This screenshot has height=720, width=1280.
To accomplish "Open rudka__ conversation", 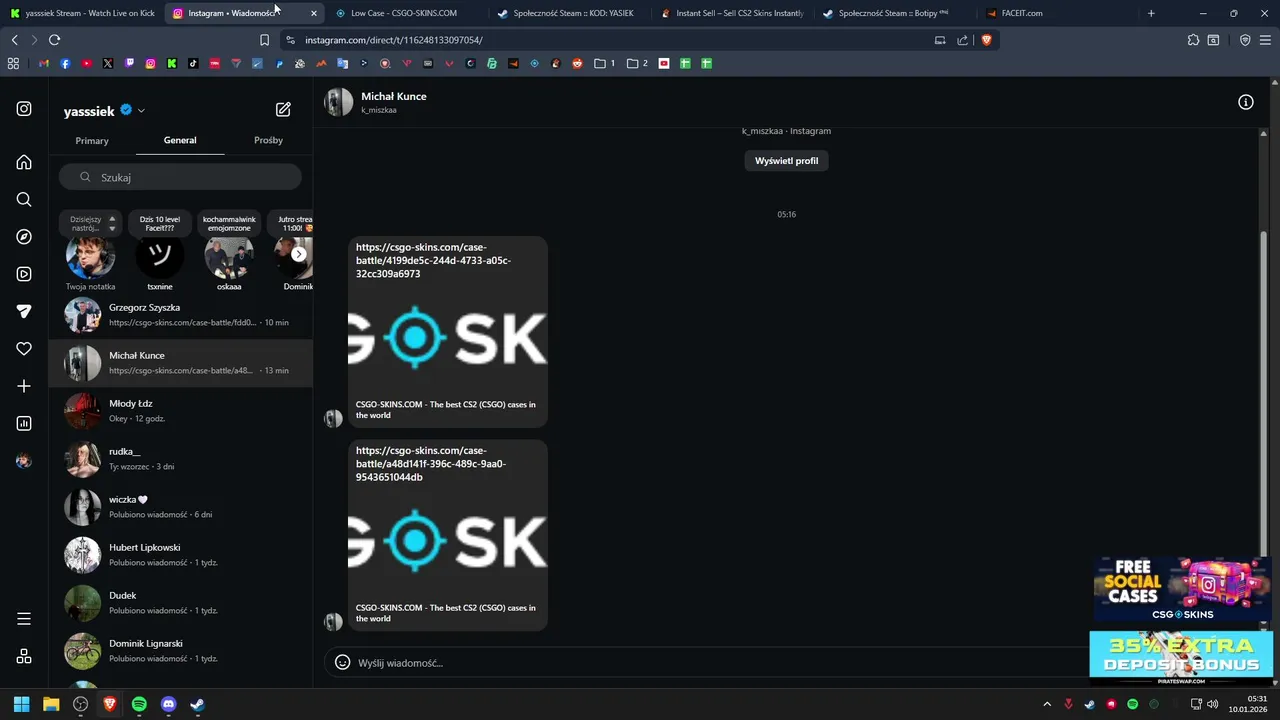I will 180,459.
